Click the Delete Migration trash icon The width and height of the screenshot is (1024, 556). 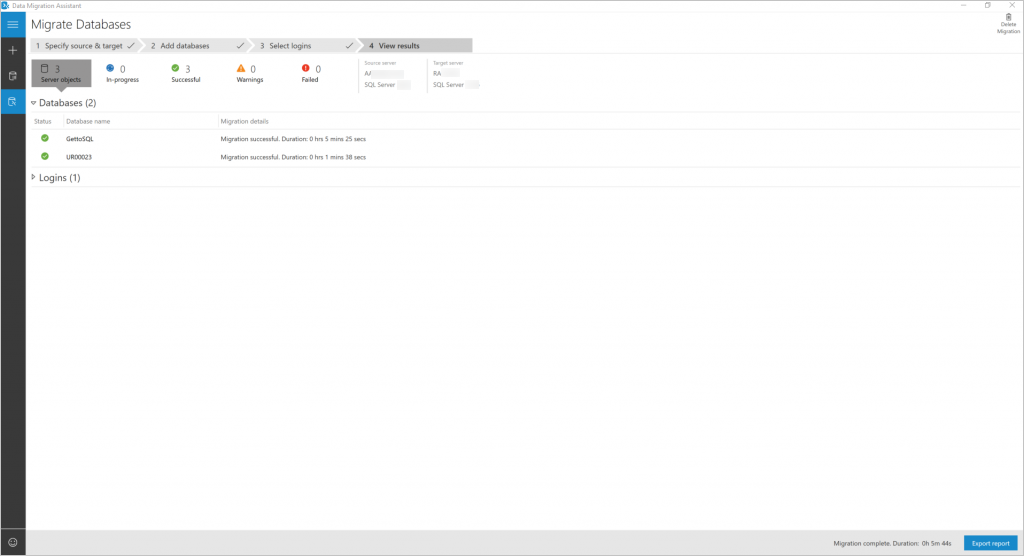[1008, 18]
